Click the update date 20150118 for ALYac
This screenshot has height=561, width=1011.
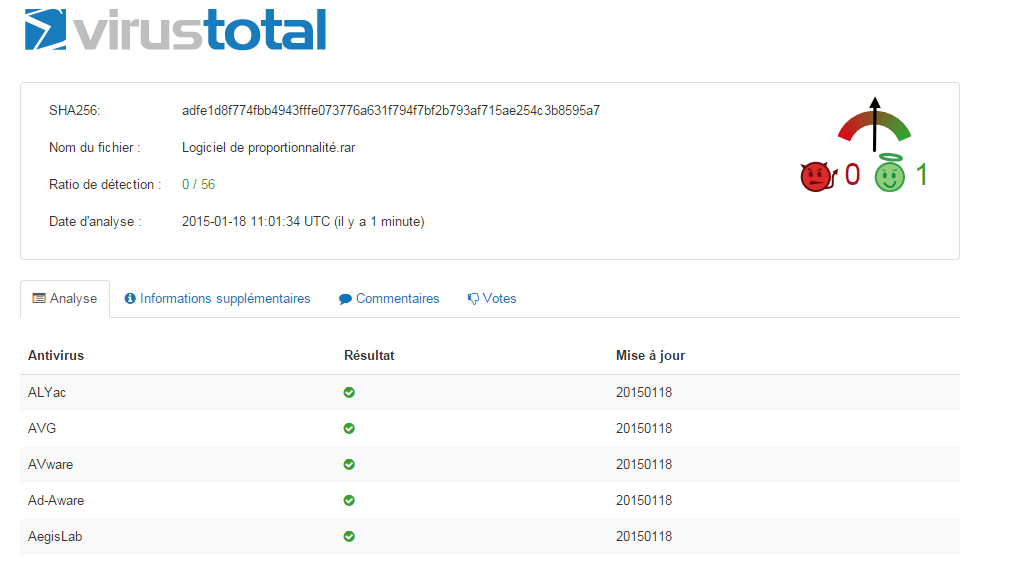click(643, 392)
